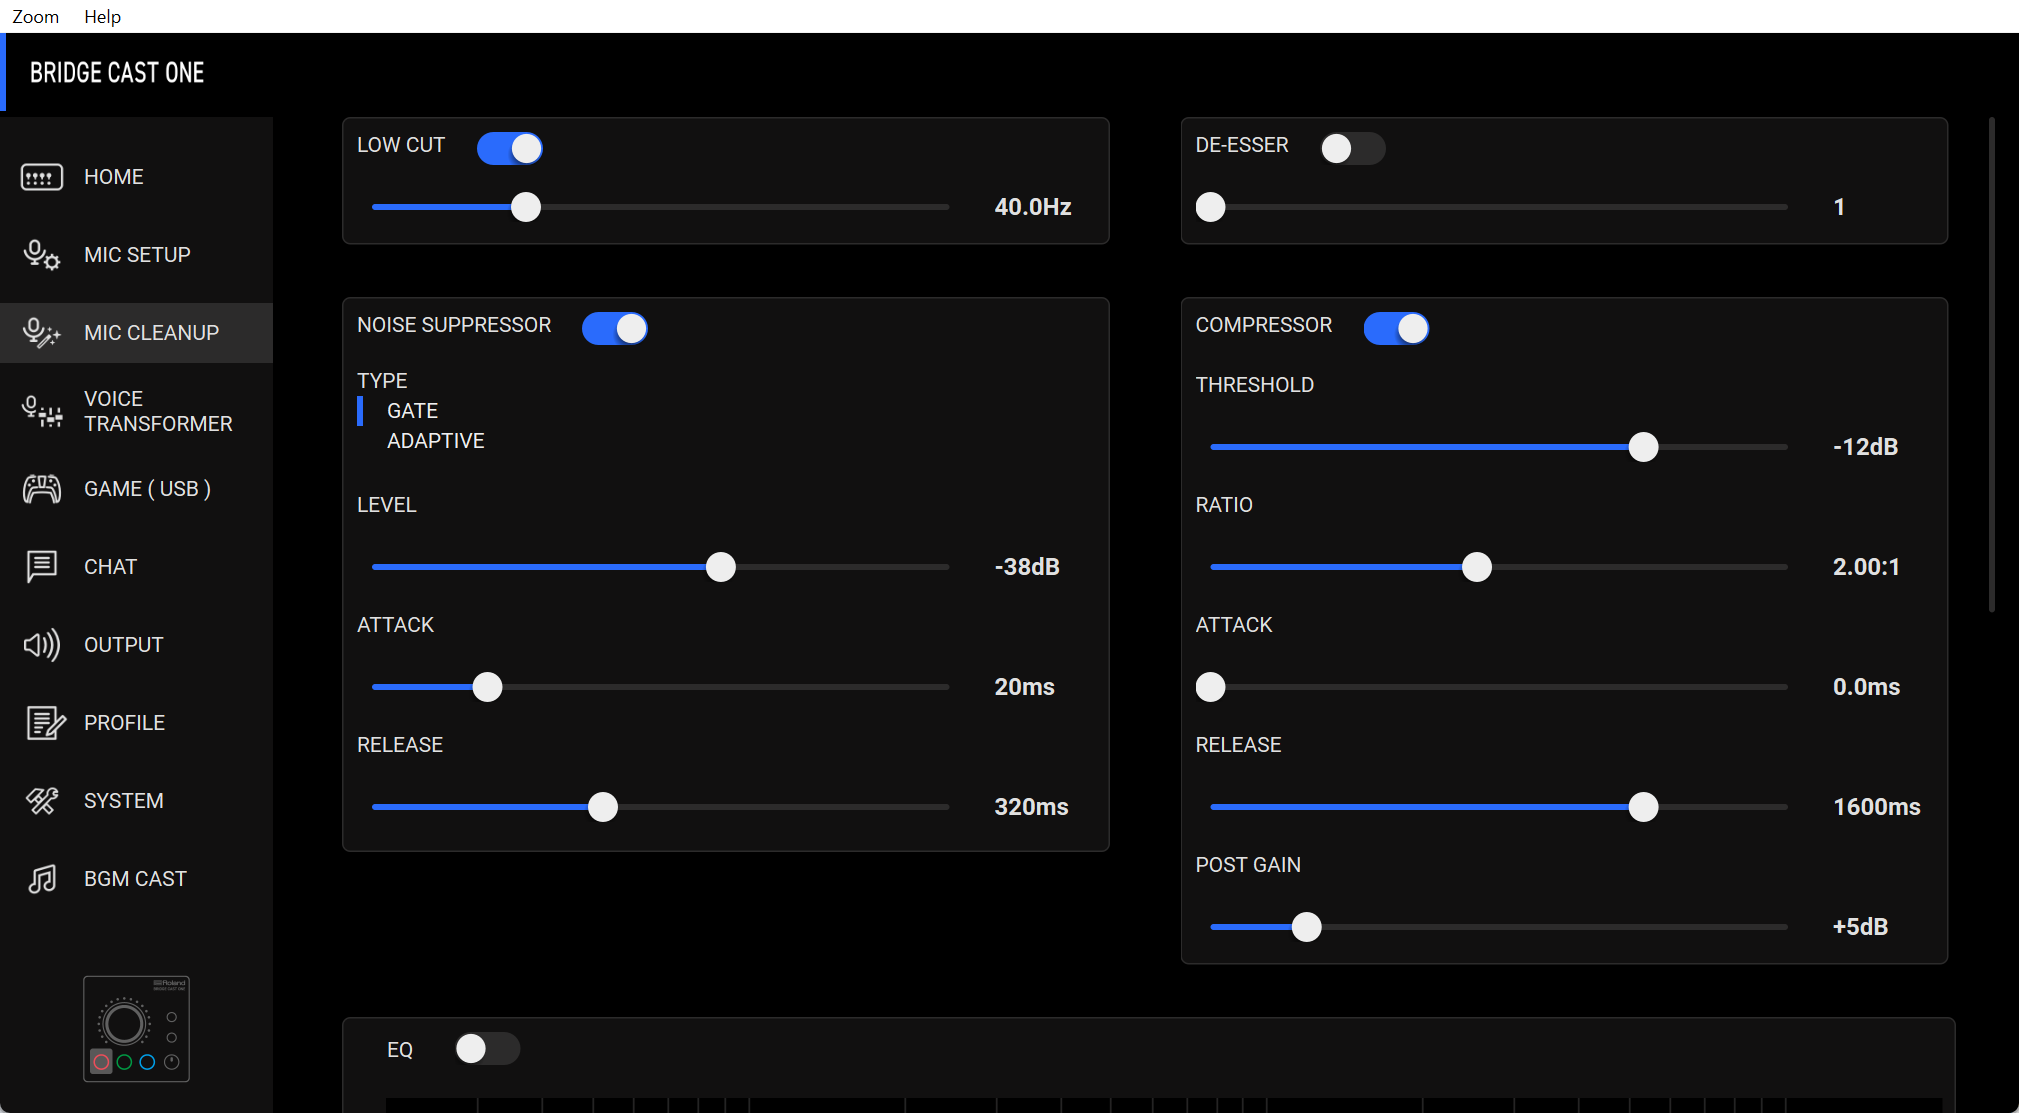The width and height of the screenshot is (2019, 1113).
Task: Click the Compressor Threshold slider handle
Action: point(1643,447)
